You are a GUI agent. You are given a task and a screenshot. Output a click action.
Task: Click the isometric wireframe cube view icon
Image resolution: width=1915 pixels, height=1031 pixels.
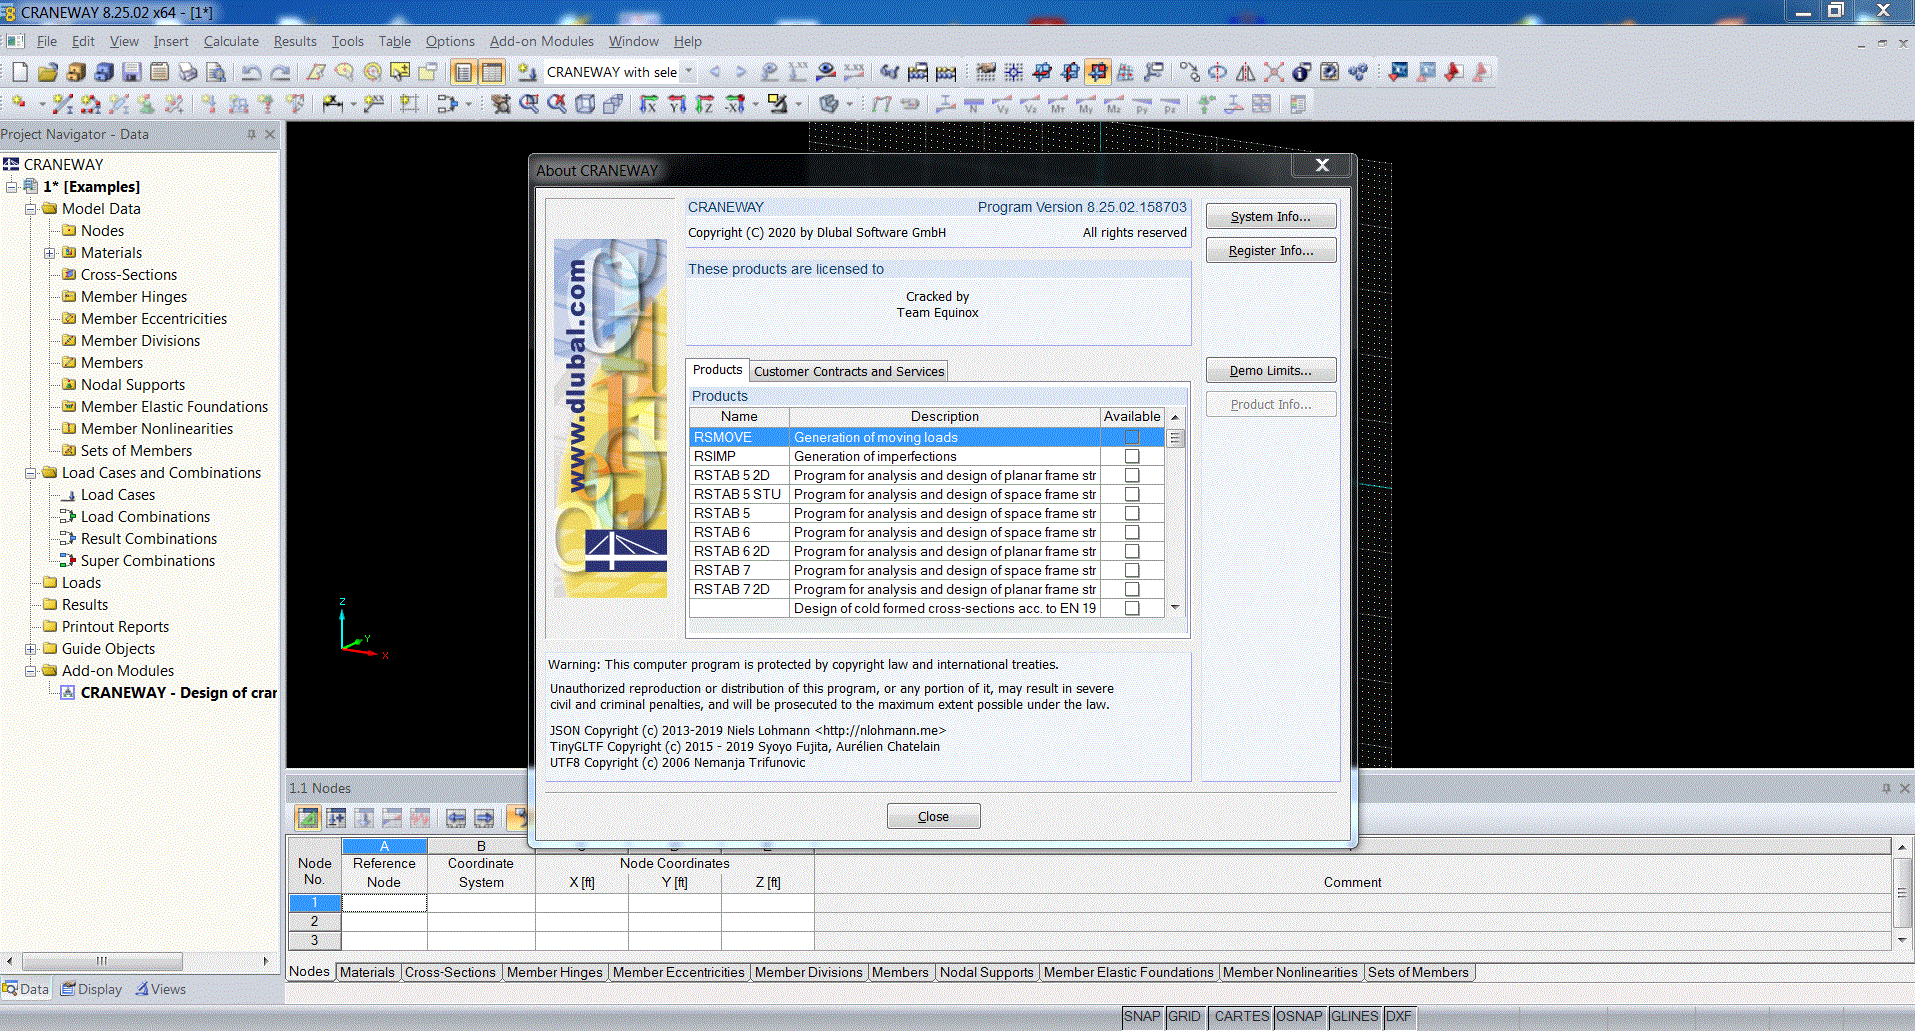(x=585, y=104)
